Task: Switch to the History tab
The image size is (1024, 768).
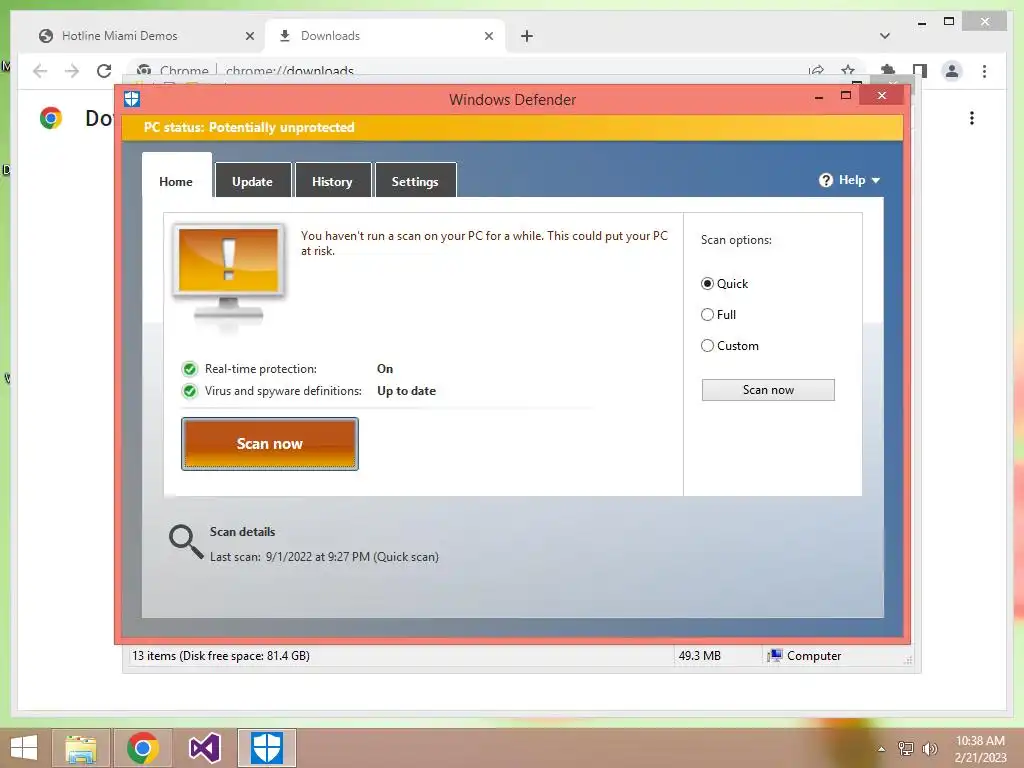Action: pos(332,181)
